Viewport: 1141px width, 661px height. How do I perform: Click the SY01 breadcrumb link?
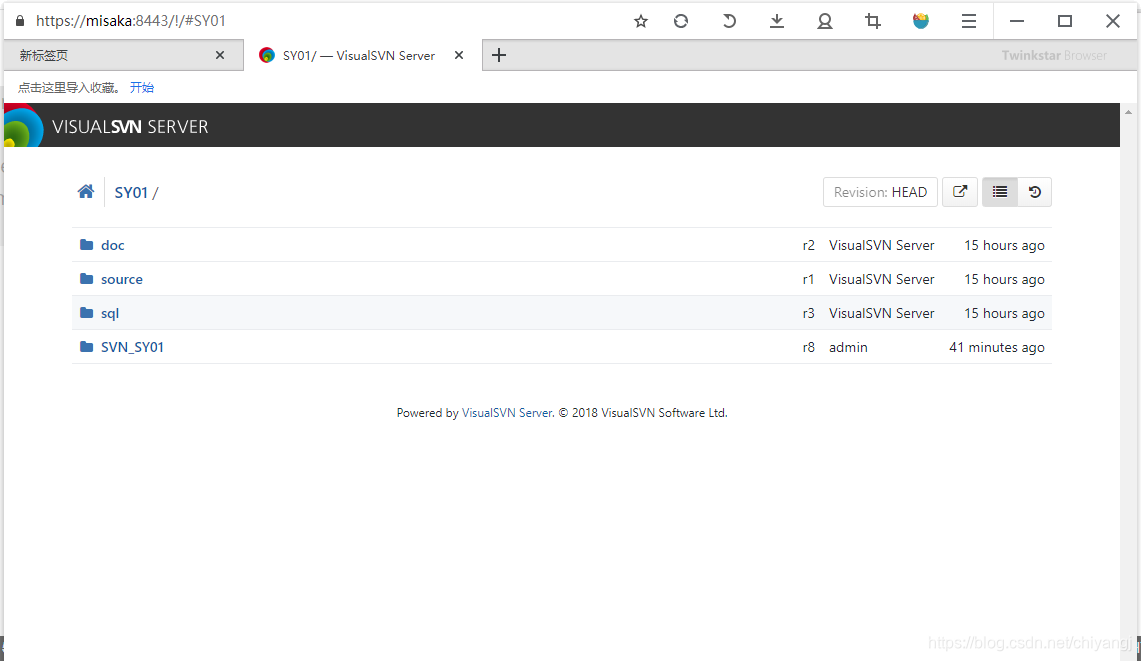(x=131, y=192)
